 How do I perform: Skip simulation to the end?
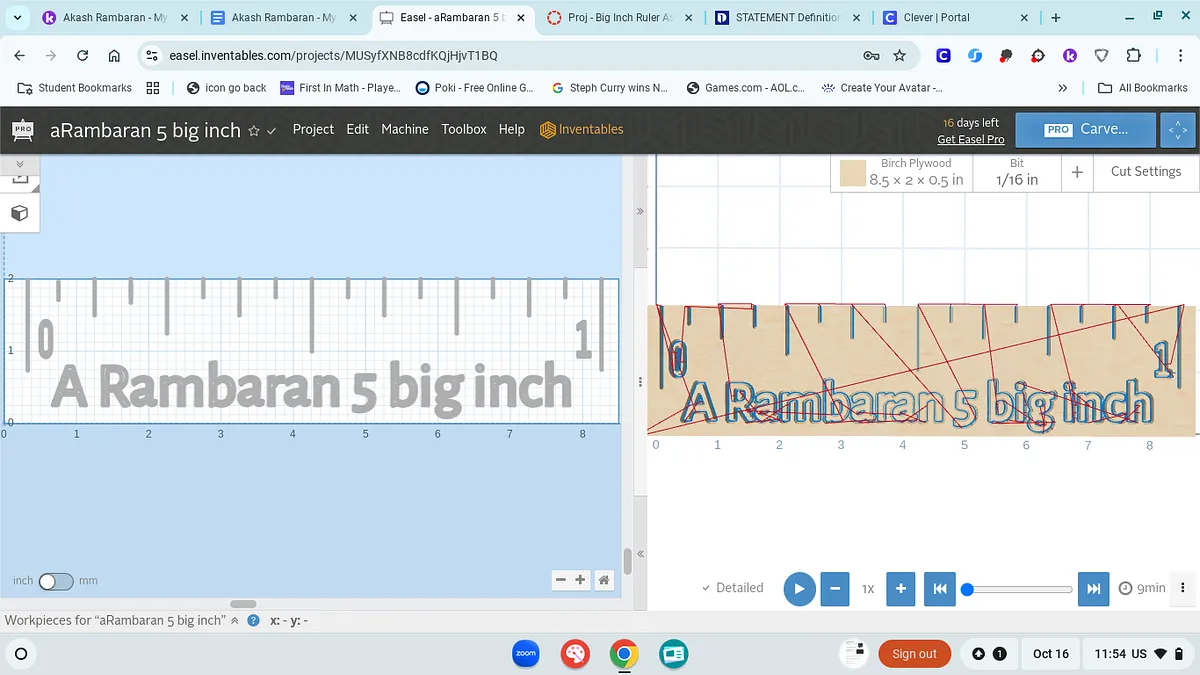(x=1093, y=588)
